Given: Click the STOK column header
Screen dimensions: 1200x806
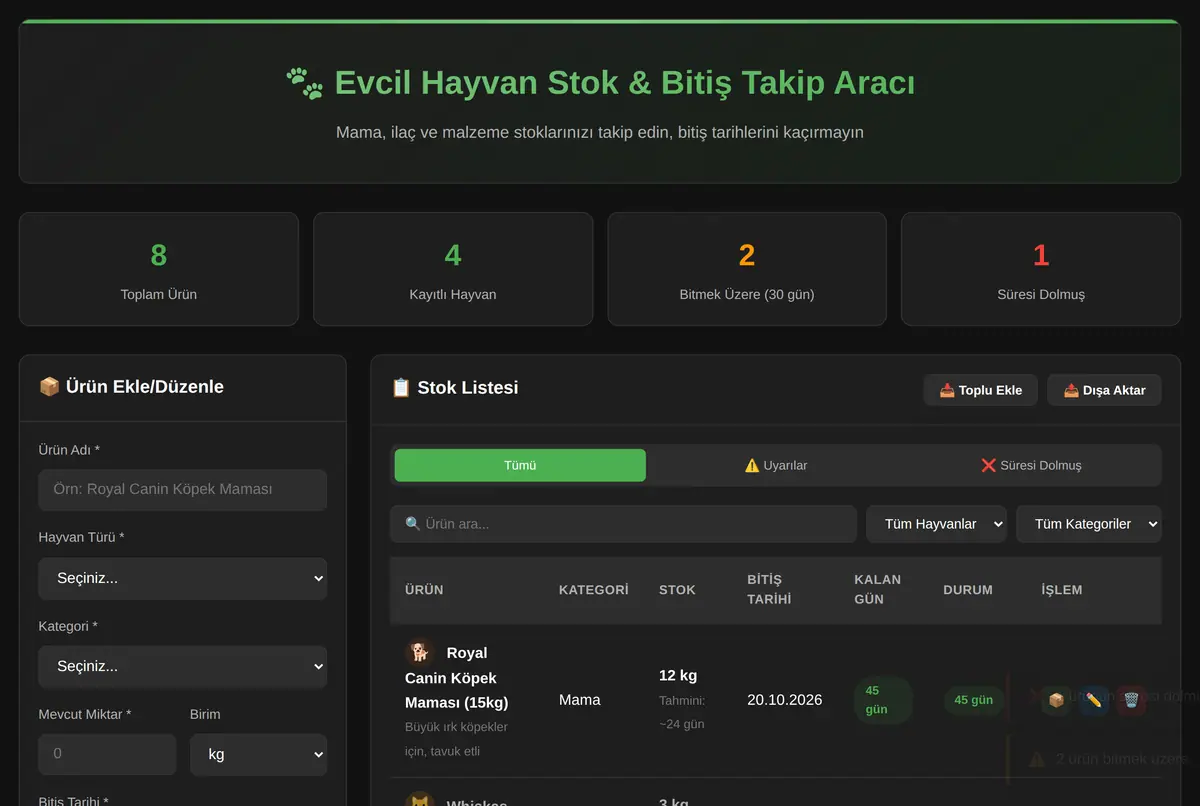Looking at the screenshot, I should pos(677,590).
